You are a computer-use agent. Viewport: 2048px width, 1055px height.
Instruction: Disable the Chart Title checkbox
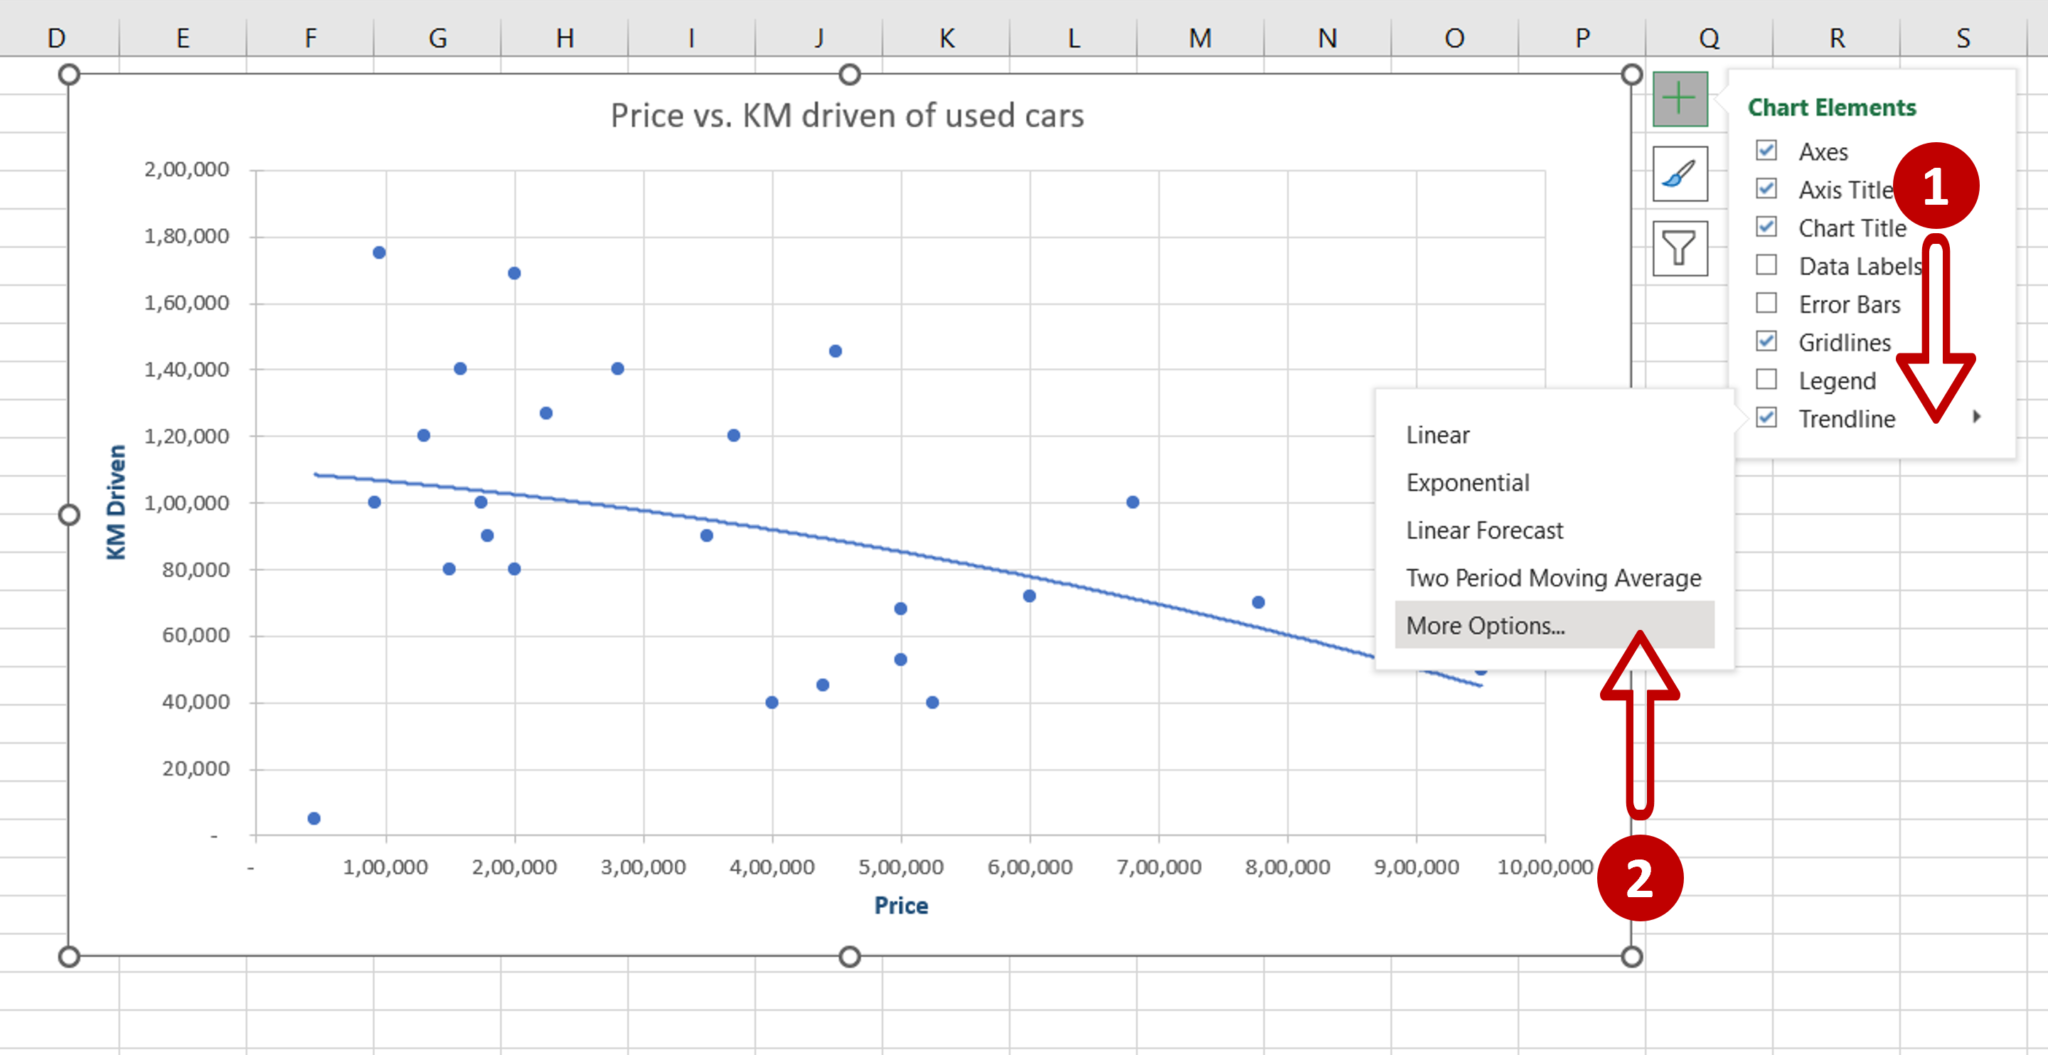1765,227
